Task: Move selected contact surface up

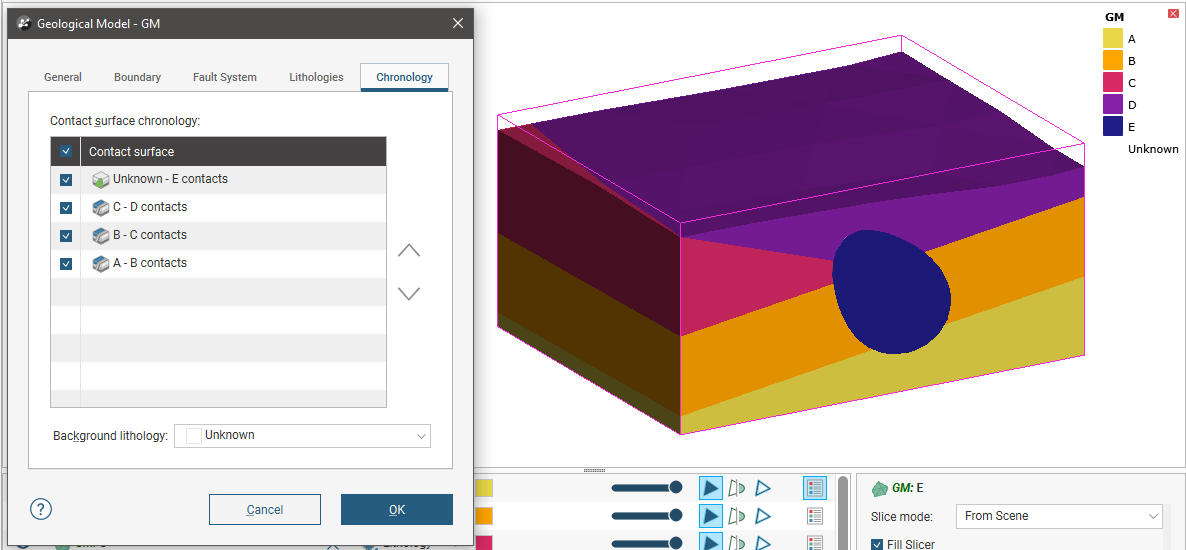Action: click(409, 251)
